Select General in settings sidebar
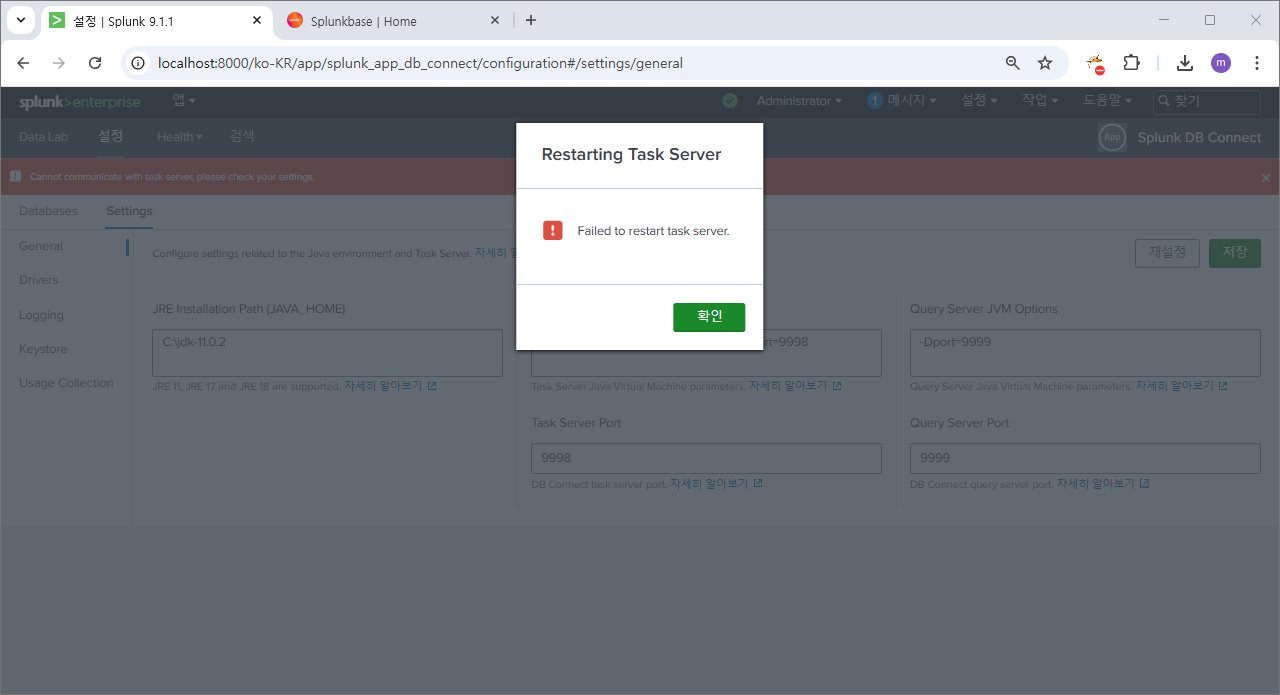 coord(41,246)
